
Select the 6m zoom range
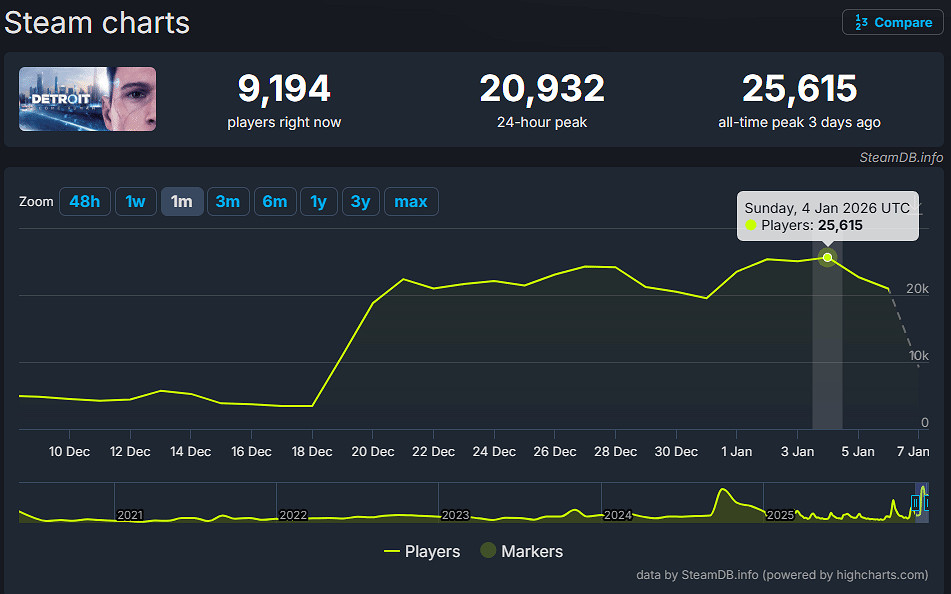click(275, 202)
